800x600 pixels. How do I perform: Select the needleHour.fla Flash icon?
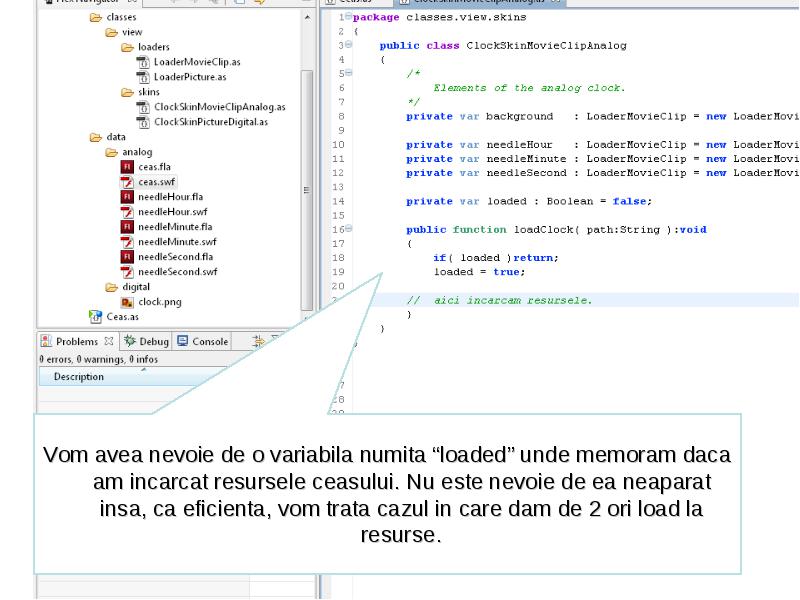[127, 197]
